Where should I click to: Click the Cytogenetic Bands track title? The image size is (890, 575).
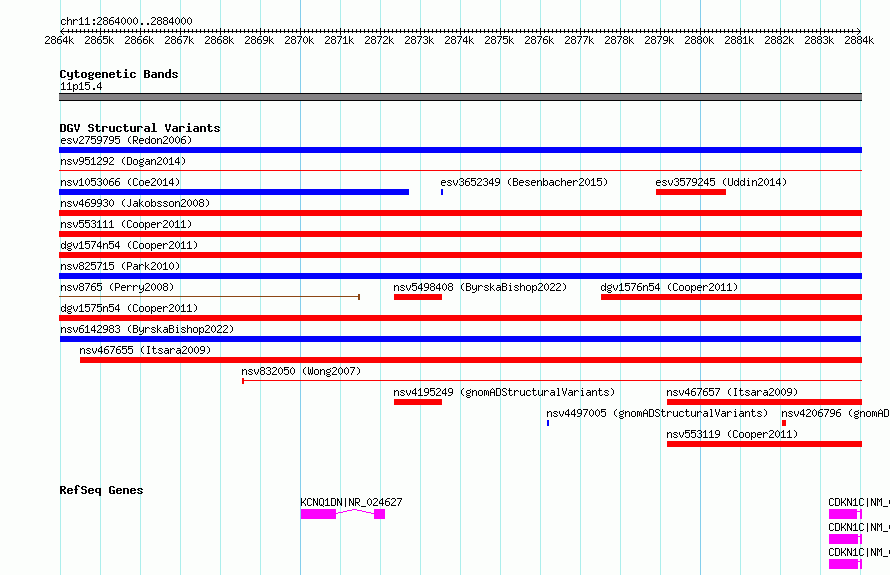point(119,74)
